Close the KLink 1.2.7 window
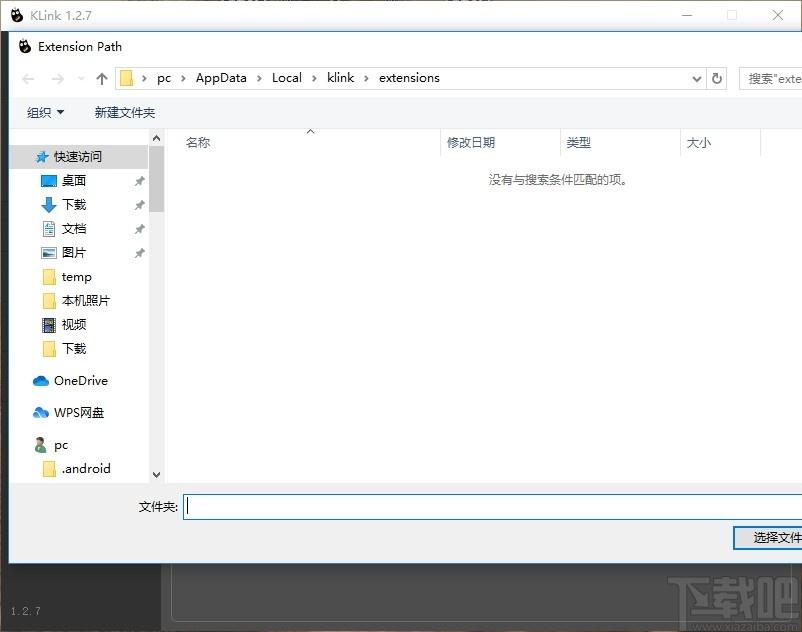The height and width of the screenshot is (632, 802). click(778, 15)
